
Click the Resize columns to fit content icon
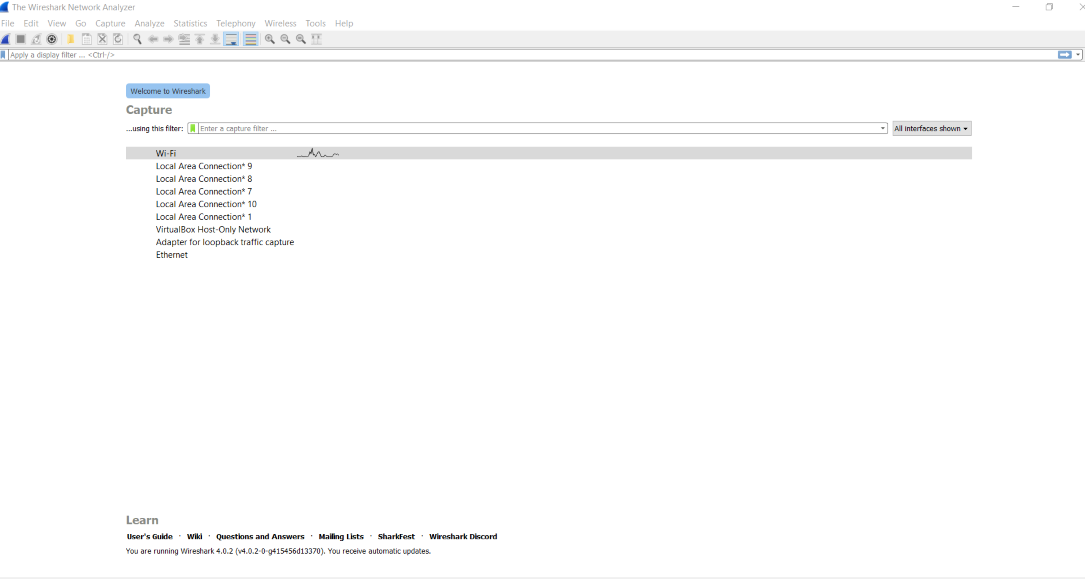(x=316, y=39)
